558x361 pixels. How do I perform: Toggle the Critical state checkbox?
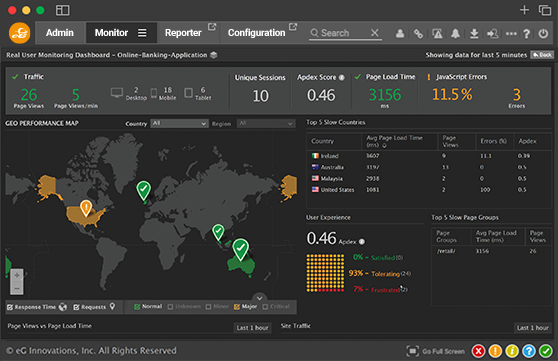coord(265,307)
